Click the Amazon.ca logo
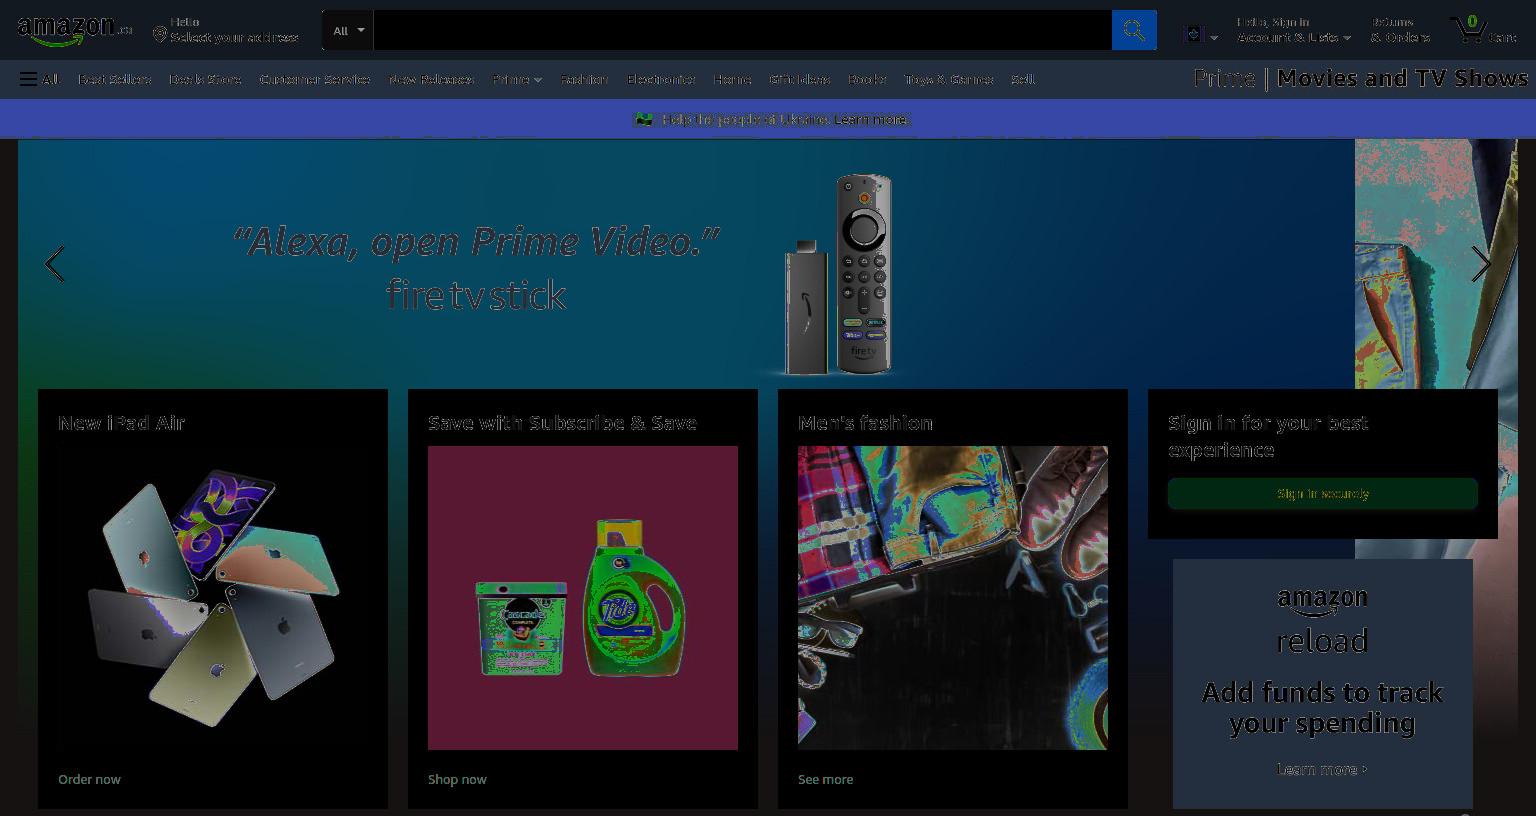 tap(75, 30)
